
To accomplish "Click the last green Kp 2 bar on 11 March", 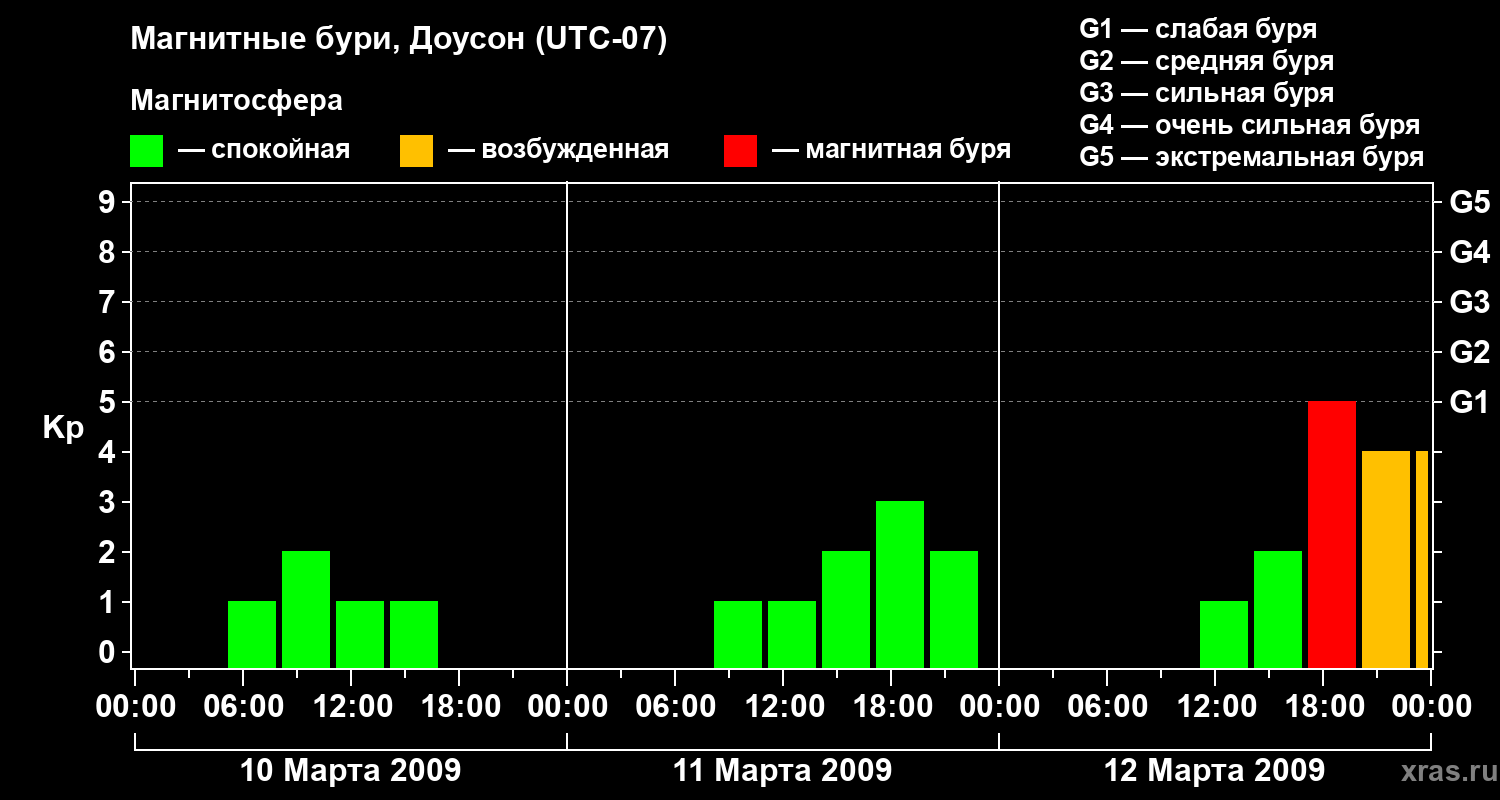I will coord(954,610).
